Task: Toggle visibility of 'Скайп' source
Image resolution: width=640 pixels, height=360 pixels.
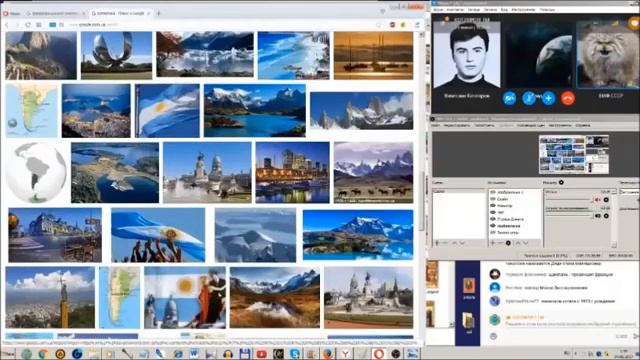Action: pos(493,199)
